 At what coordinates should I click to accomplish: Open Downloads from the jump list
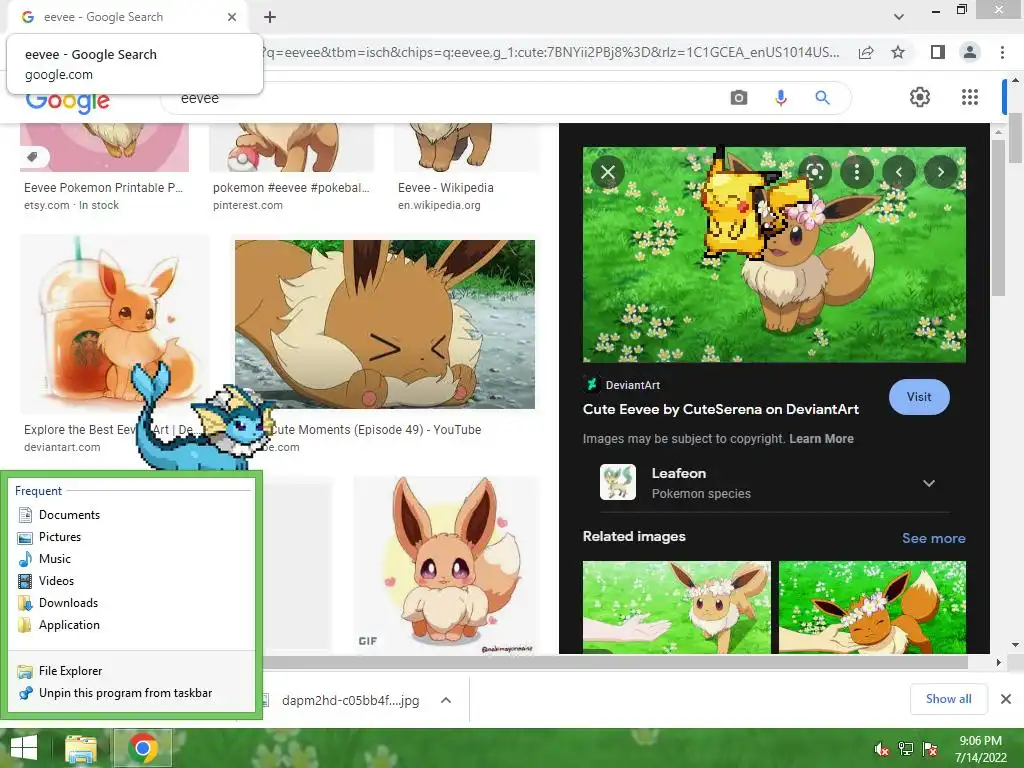pos(131,603)
